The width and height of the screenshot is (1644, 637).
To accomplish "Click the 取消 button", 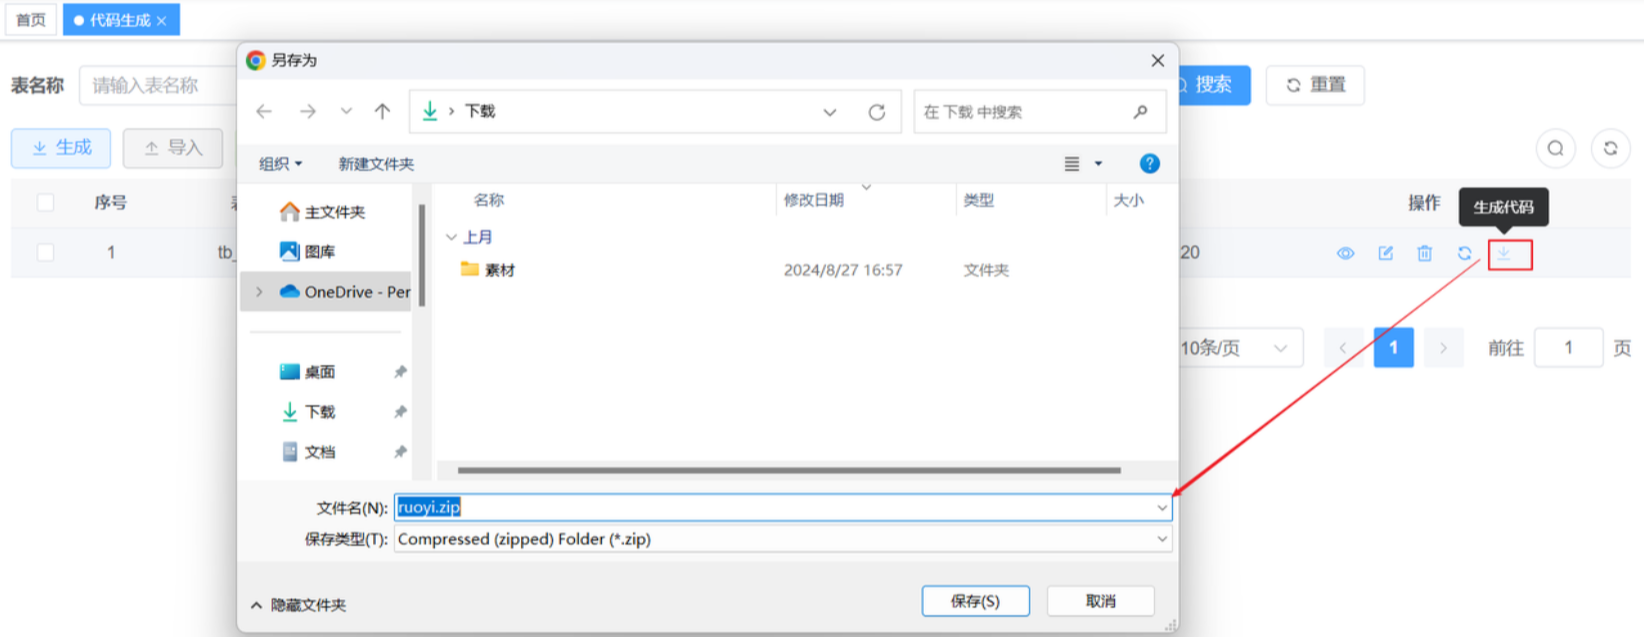I will (x=1100, y=601).
